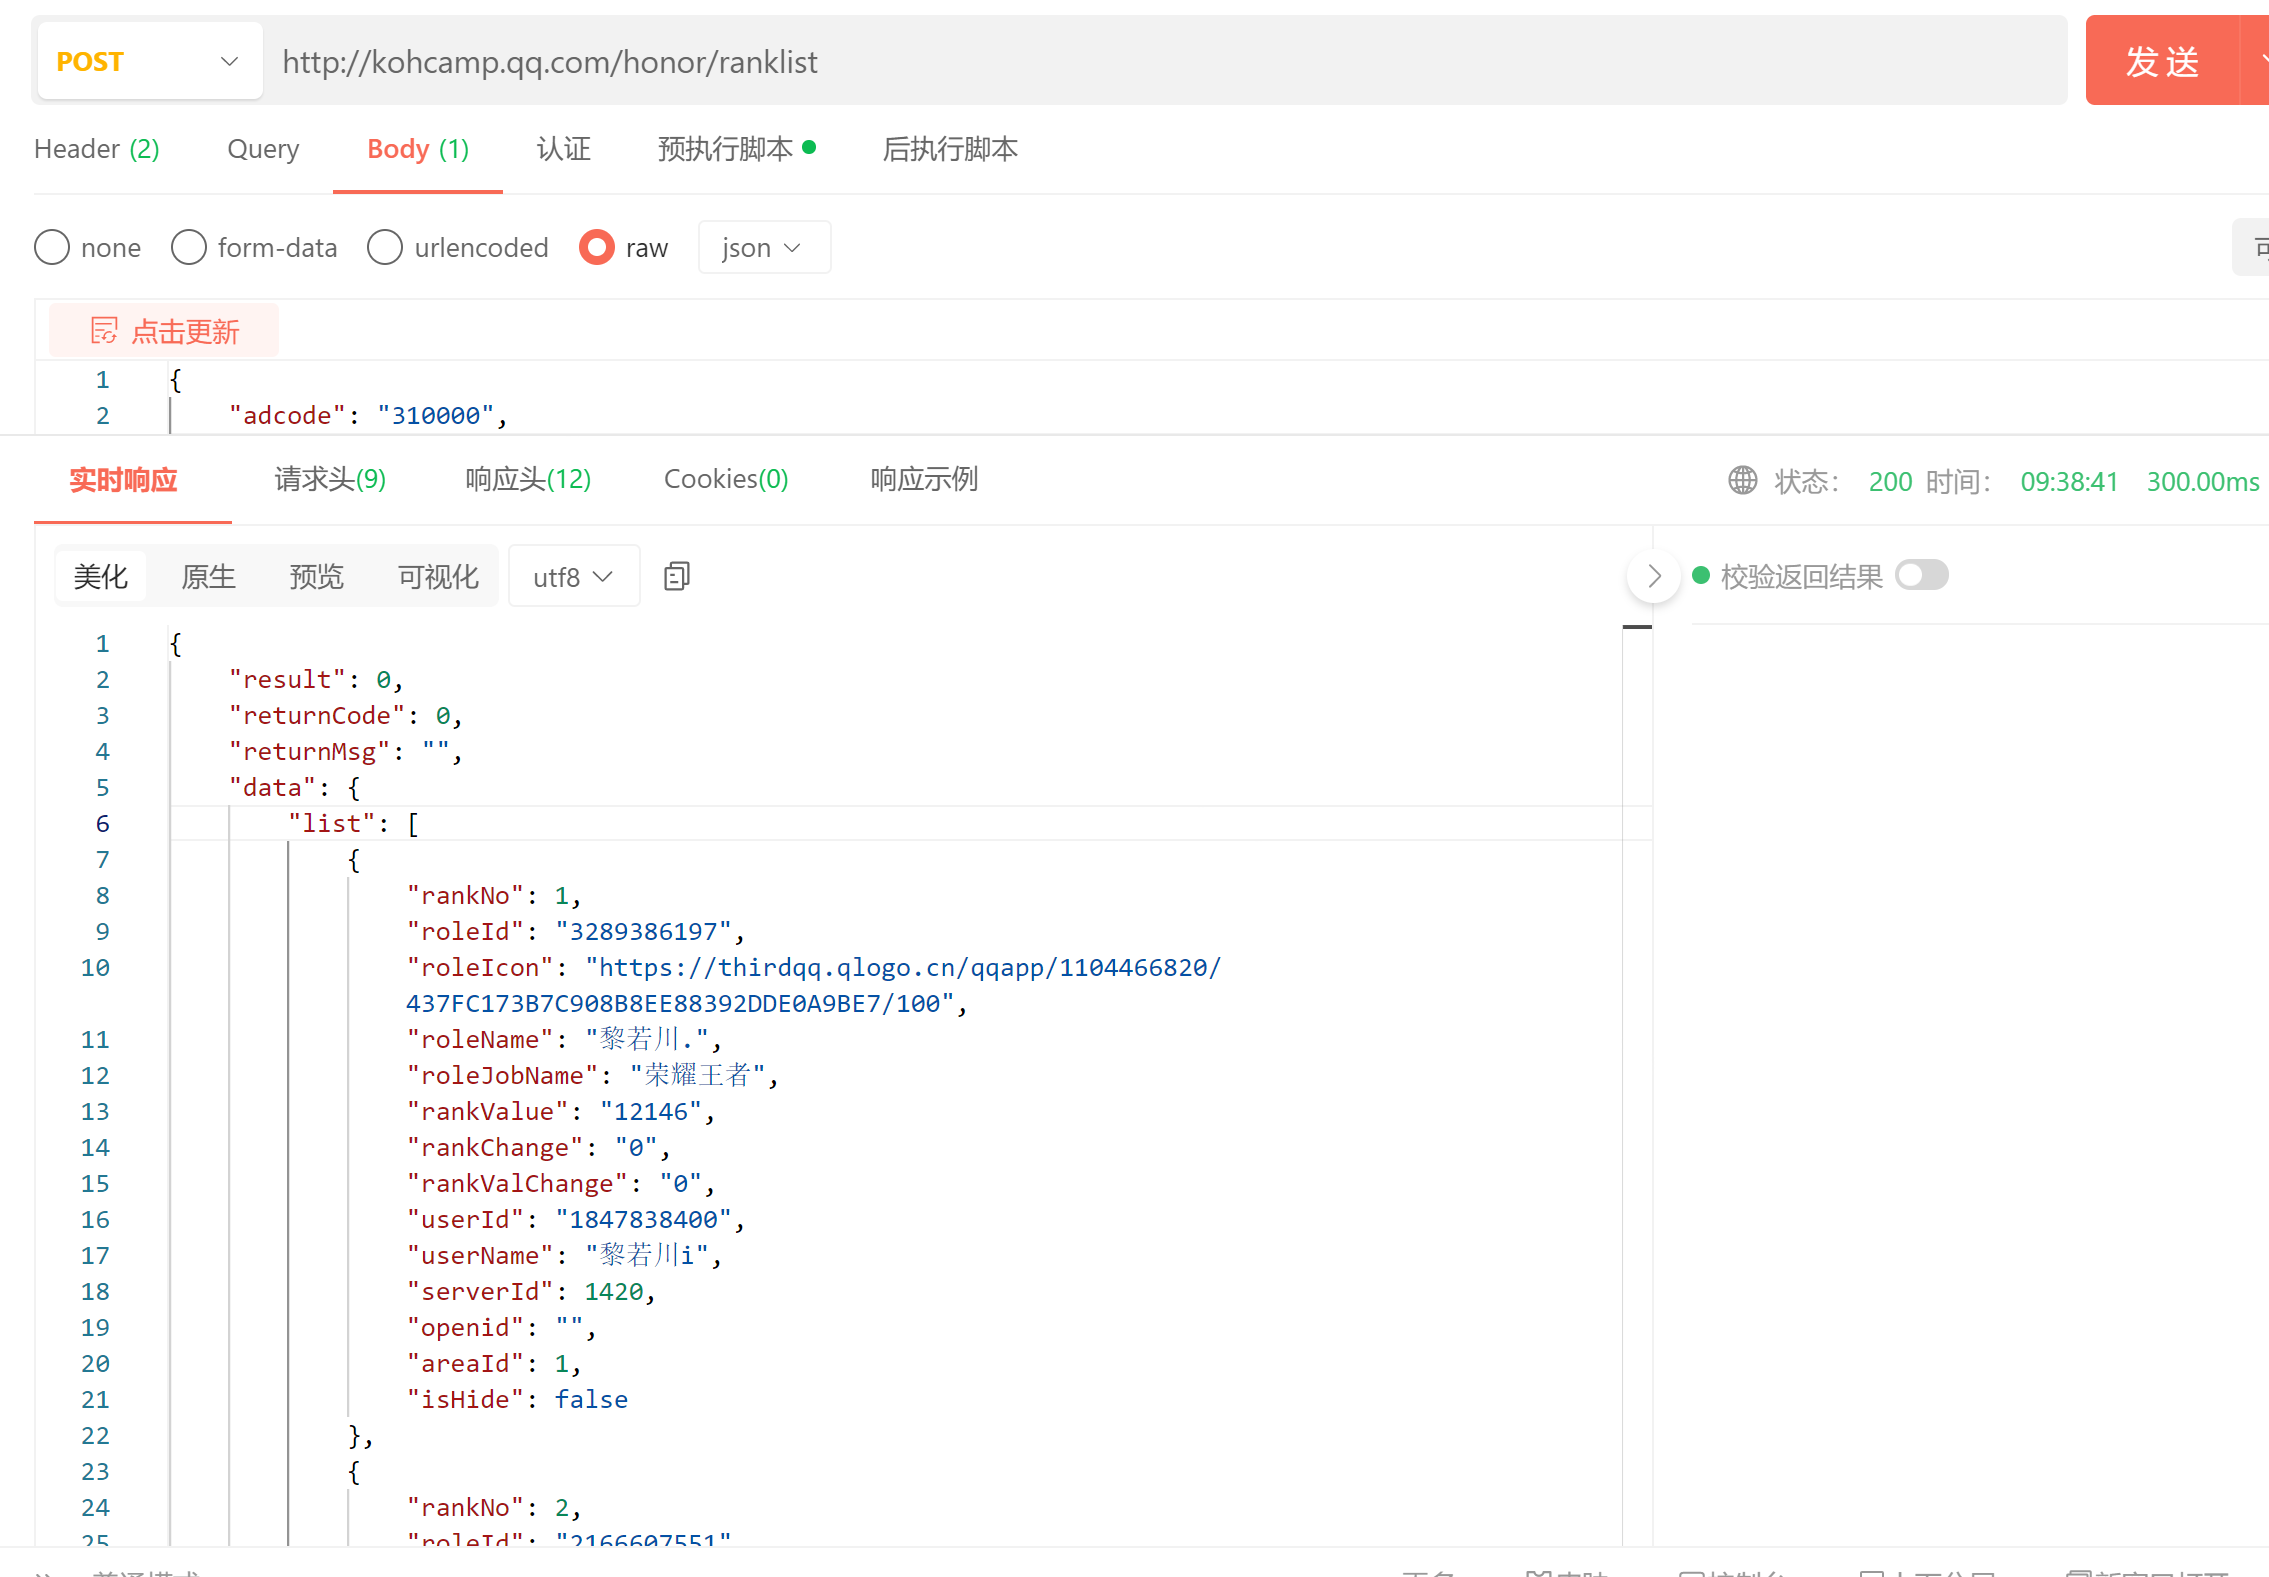Viewport: 2269px width, 1577px height.
Task: Click the response editor scrollbar marker
Action: [1637, 627]
